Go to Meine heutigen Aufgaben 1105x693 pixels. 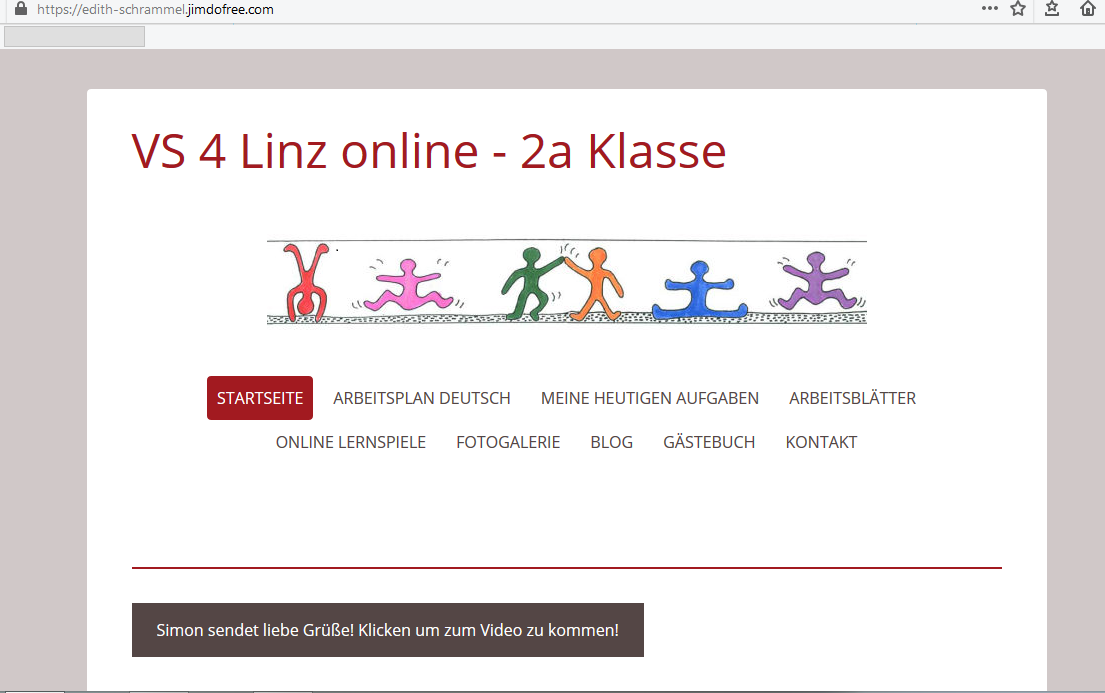[x=650, y=398]
